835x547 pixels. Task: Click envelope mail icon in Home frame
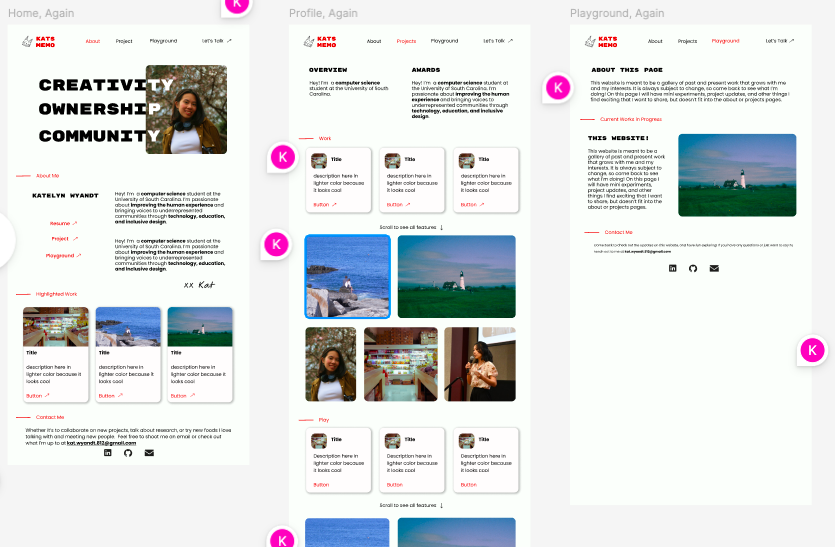149,453
